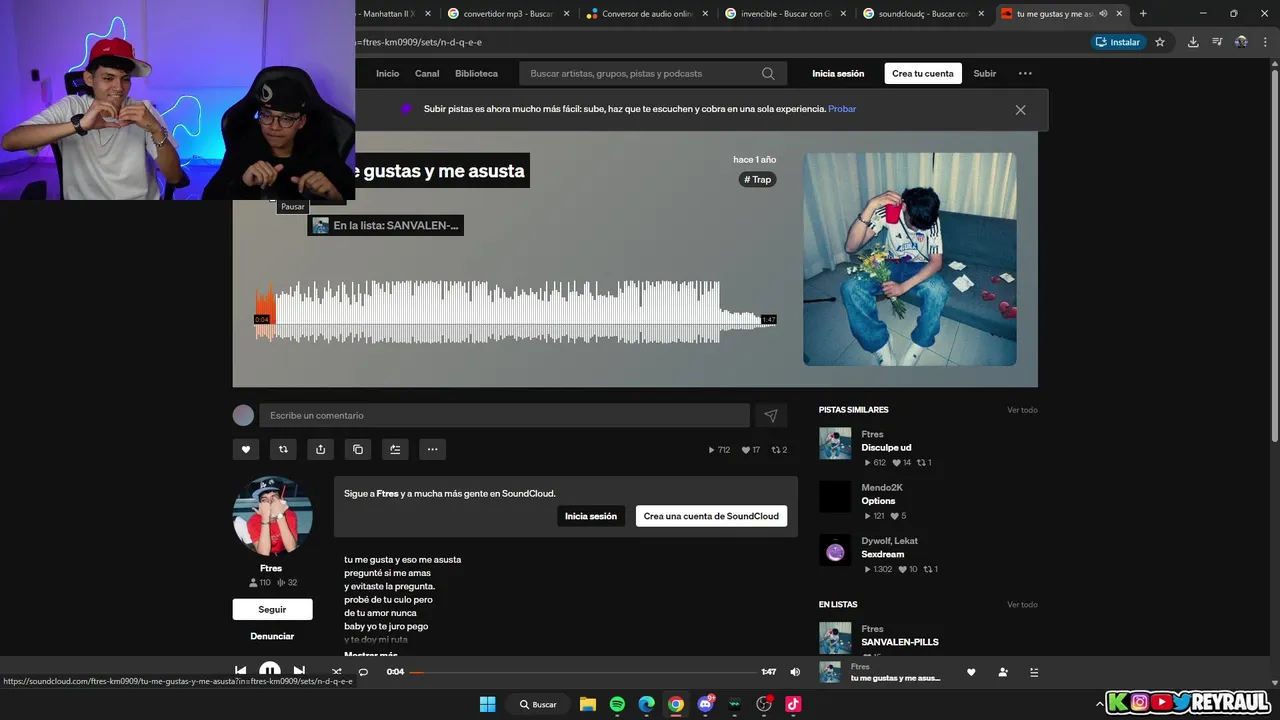Copy the track link icon
Image resolution: width=1280 pixels, height=720 pixels.
coord(358,449)
